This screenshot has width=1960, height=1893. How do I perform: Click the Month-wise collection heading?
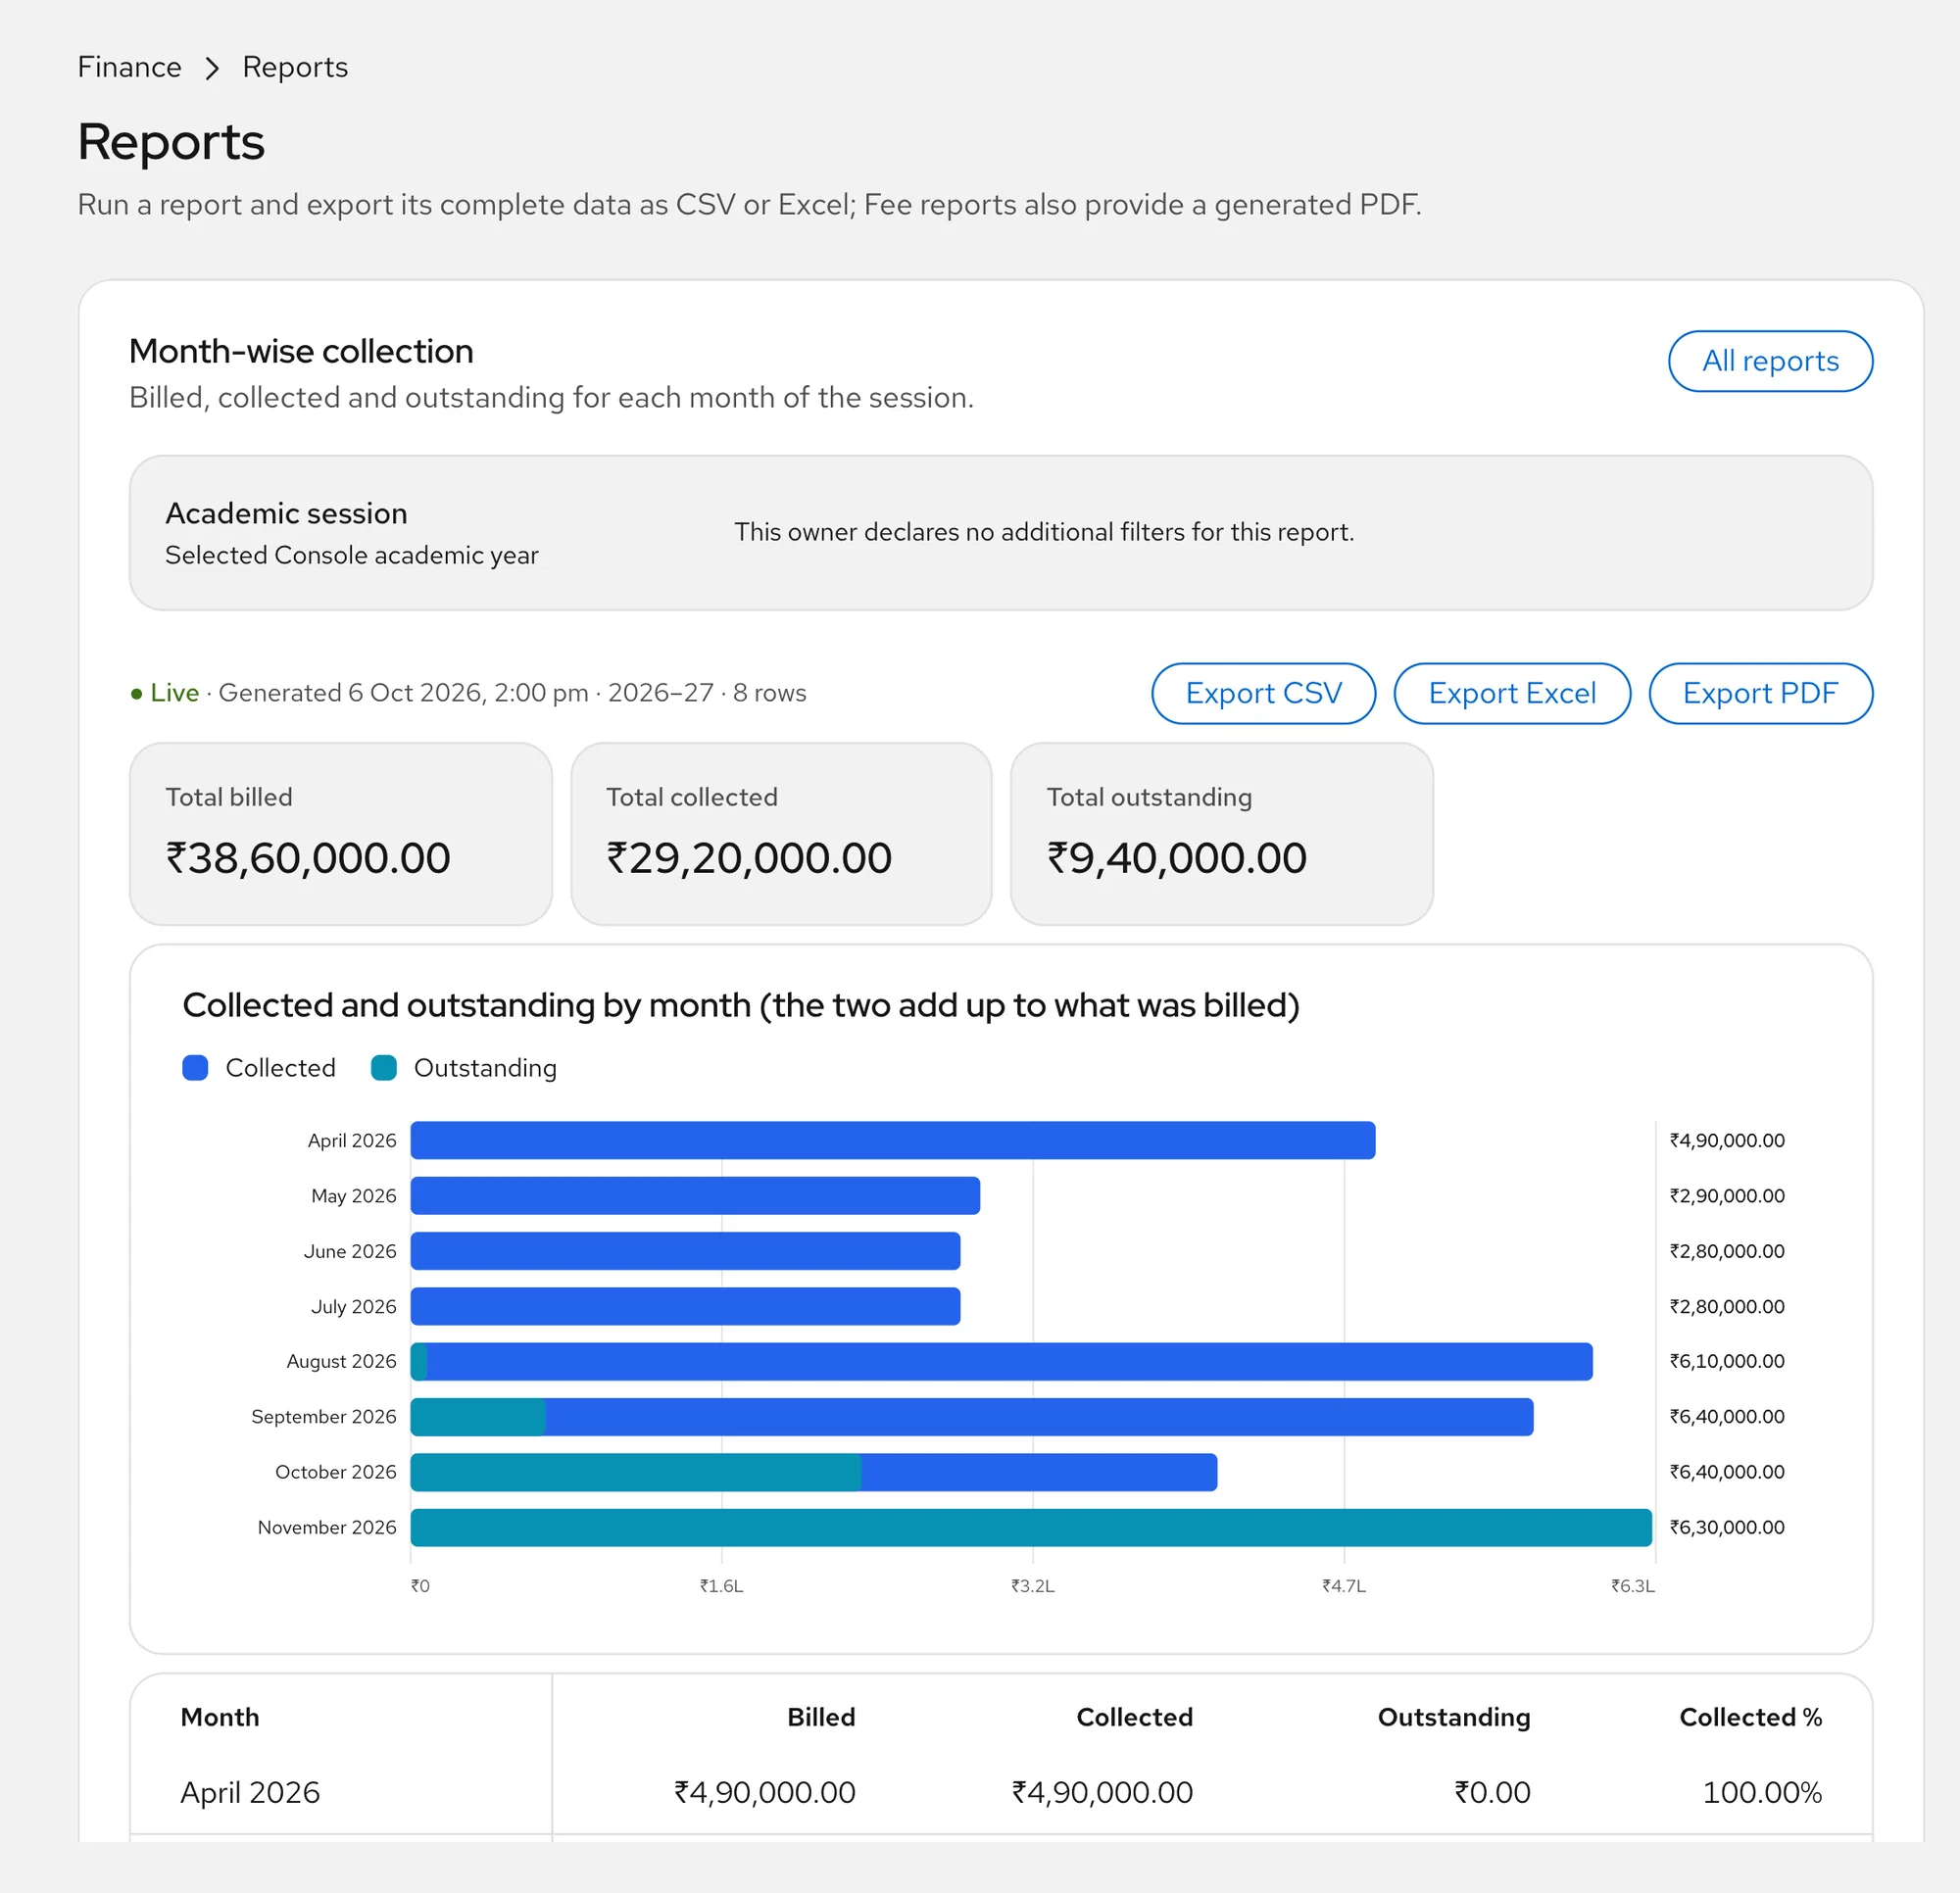[x=301, y=351]
